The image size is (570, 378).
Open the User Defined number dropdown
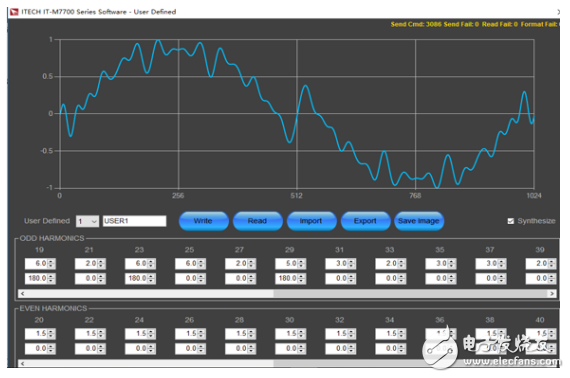tap(87, 221)
